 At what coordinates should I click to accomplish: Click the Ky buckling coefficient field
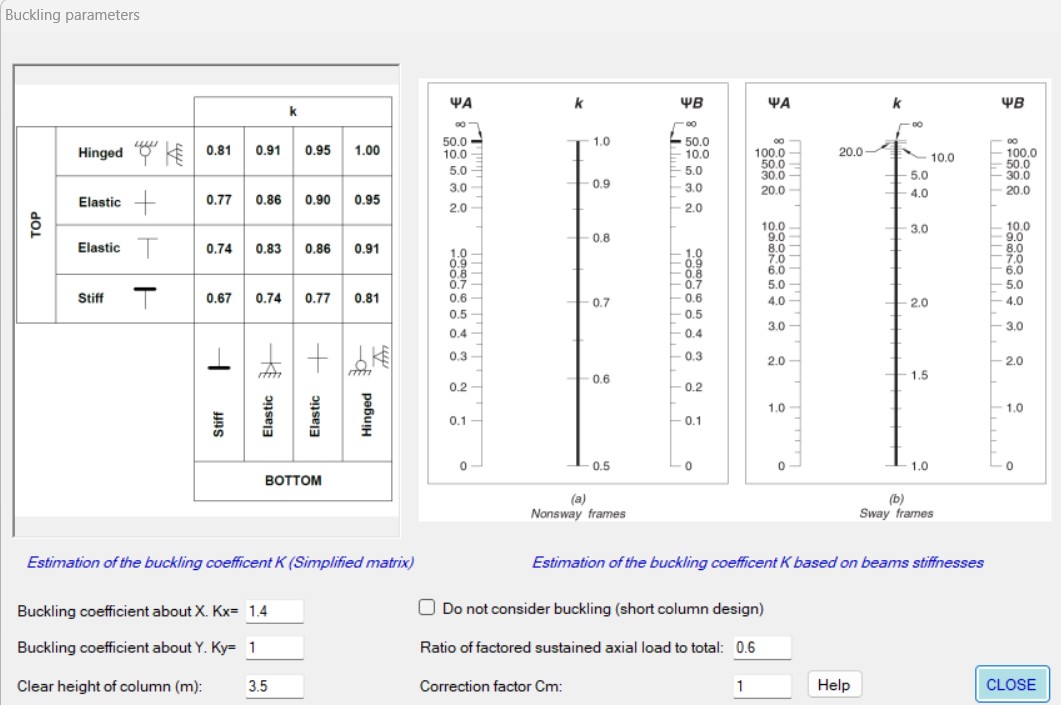point(274,647)
